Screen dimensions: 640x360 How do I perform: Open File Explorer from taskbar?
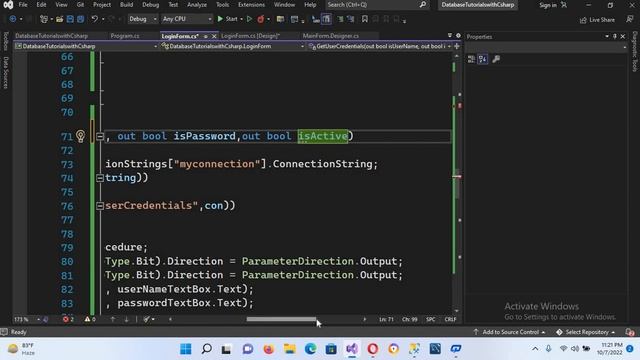click(289, 349)
